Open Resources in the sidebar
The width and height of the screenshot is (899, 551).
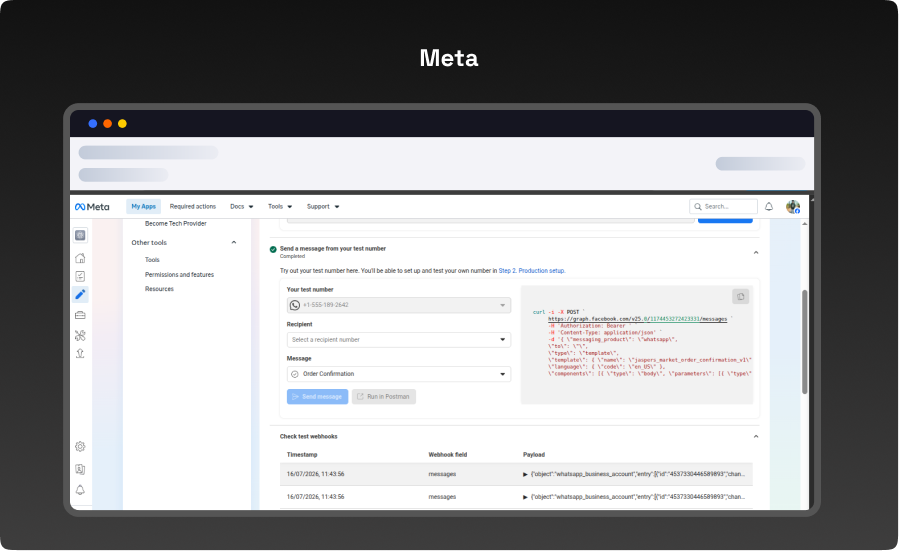tap(159, 289)
